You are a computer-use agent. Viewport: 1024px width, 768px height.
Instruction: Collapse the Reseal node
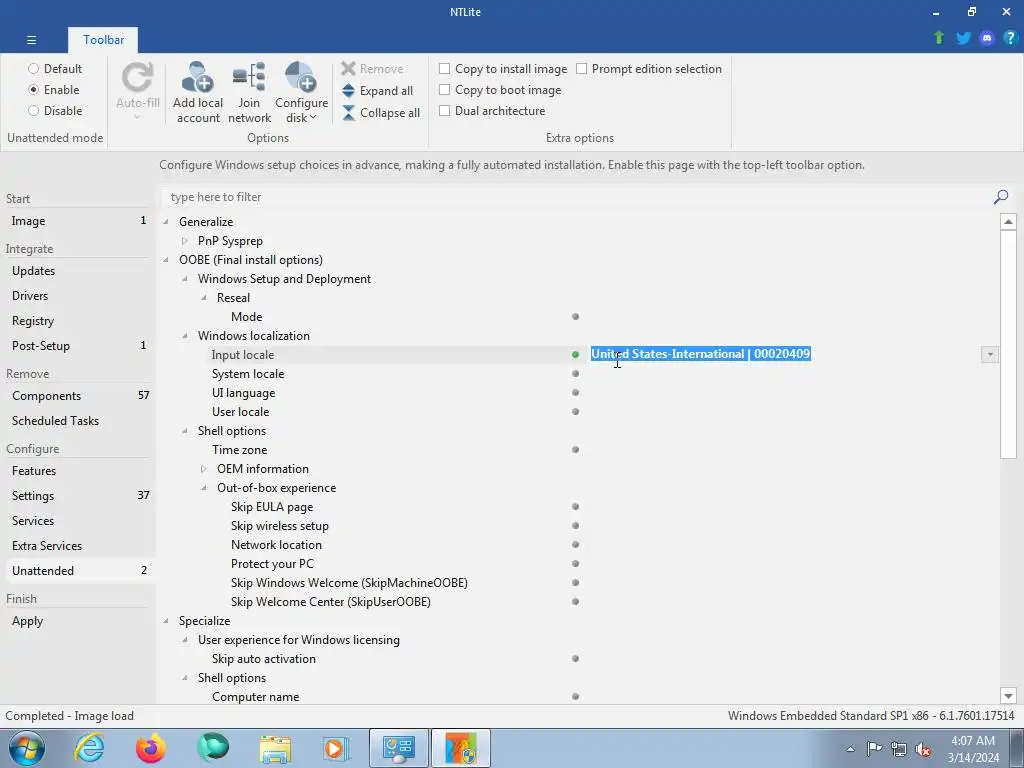(x=204, y=297)
